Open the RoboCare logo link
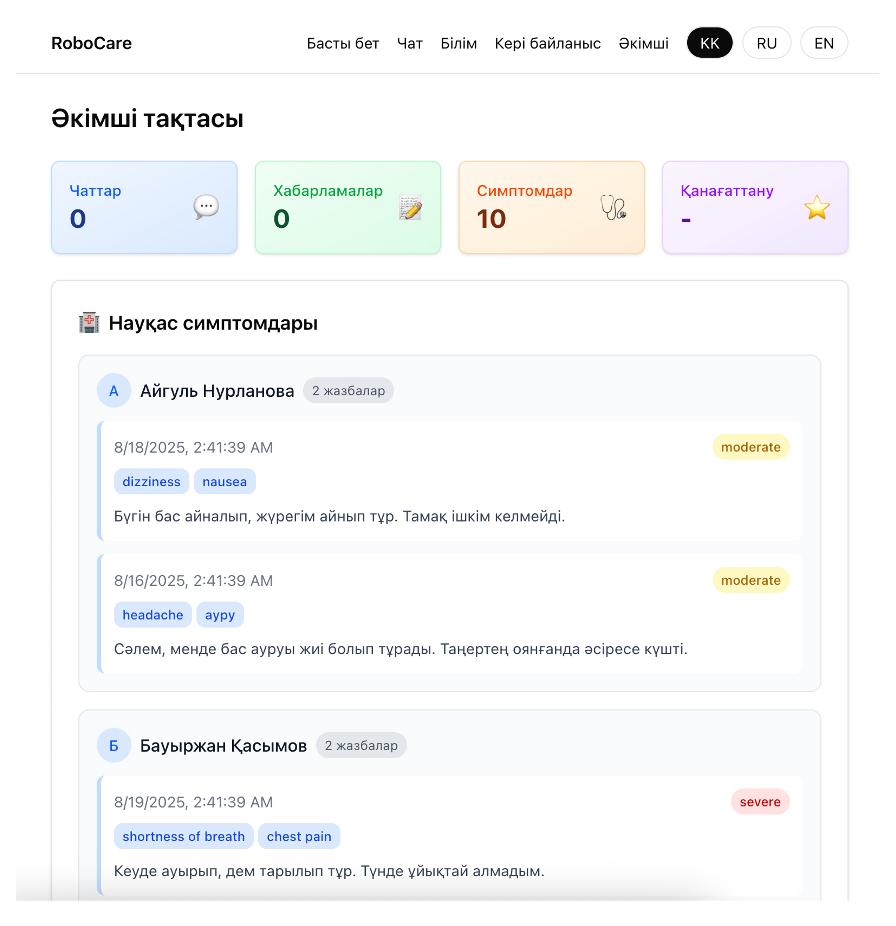 tap(92, 43)
